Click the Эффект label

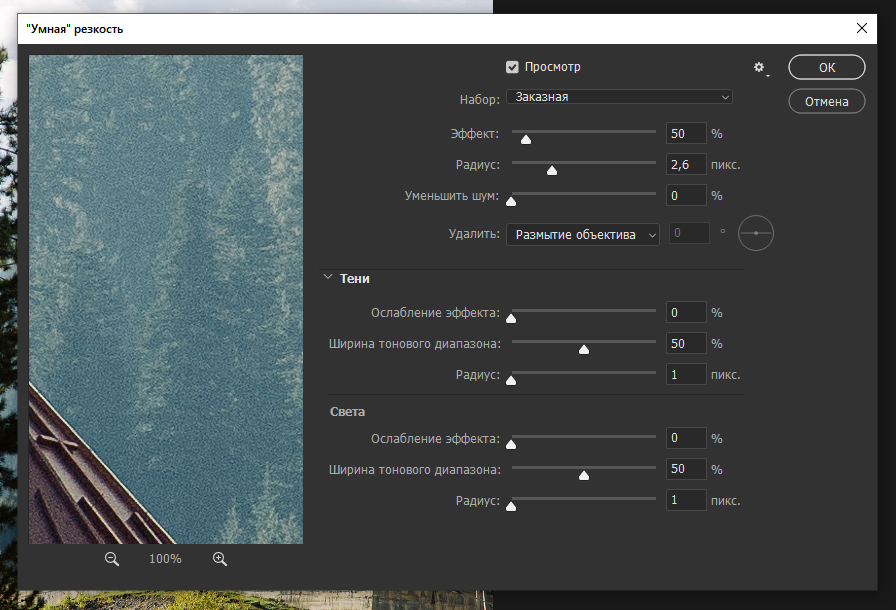[474, 134]
